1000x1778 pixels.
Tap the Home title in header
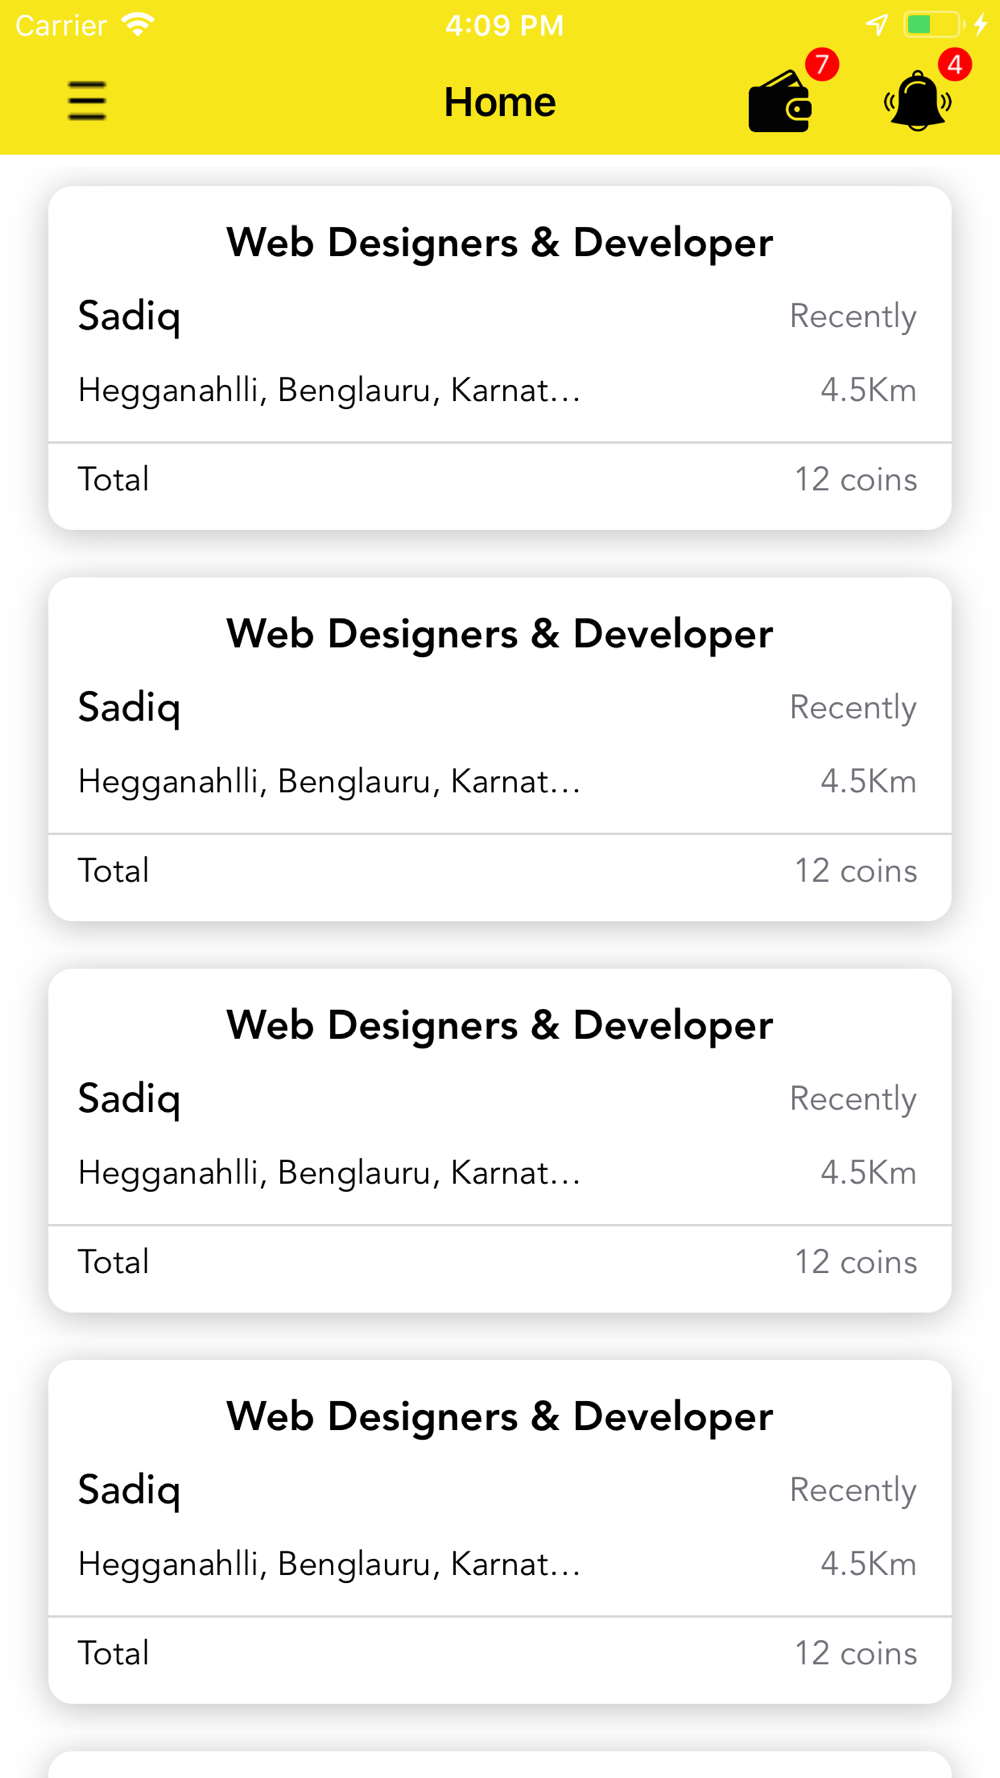(500, 102)
